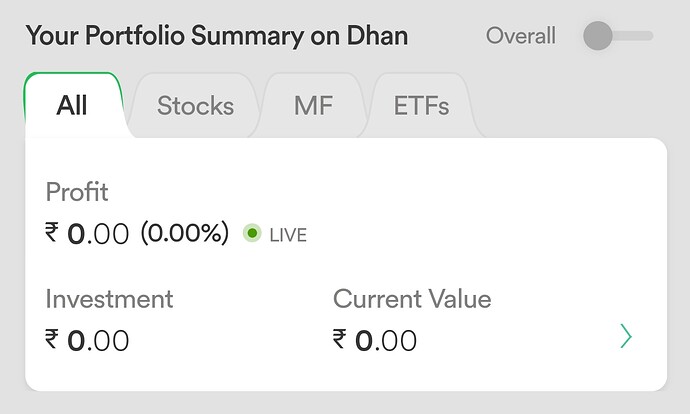Image resolution: width=690 pixels, height=414 pixels.
Task: Switch to the ETFs tab
Action: (421, 106)
